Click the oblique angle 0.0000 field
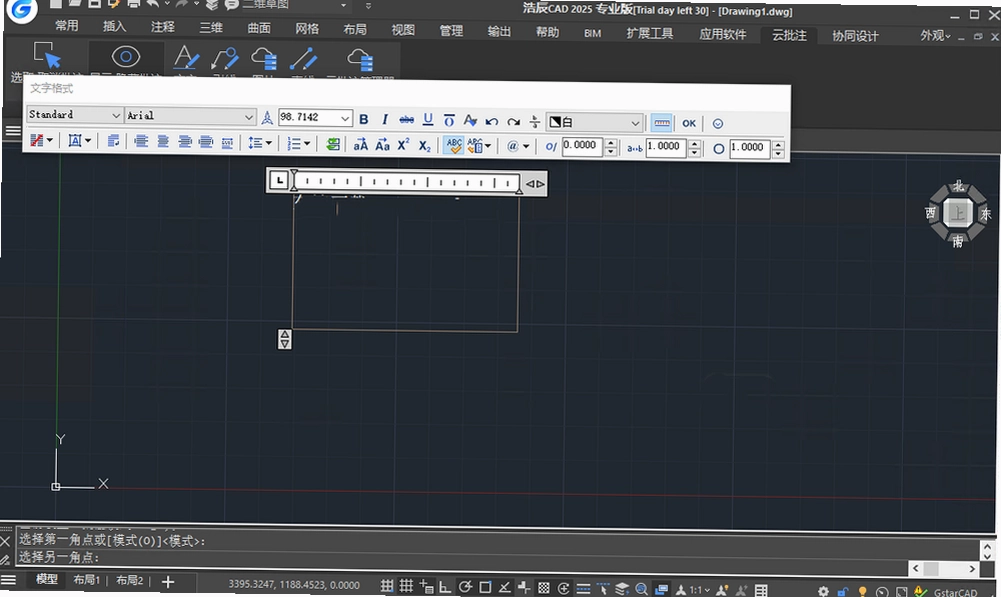Screen dimensions: 1001x597 click(x=582, y=146)
